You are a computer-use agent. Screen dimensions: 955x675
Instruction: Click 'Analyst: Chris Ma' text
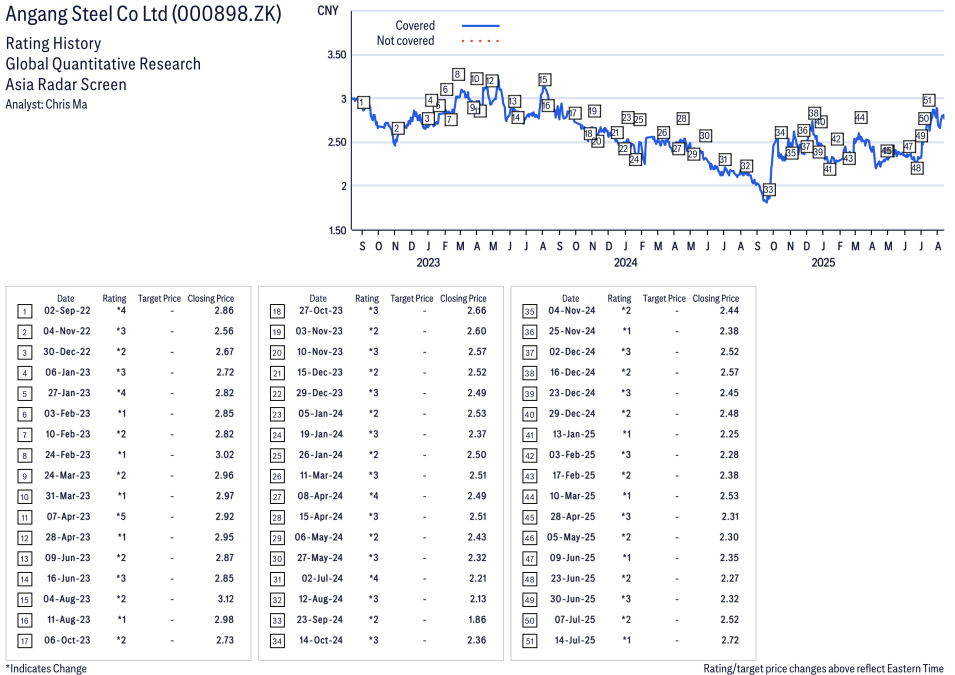46,104
